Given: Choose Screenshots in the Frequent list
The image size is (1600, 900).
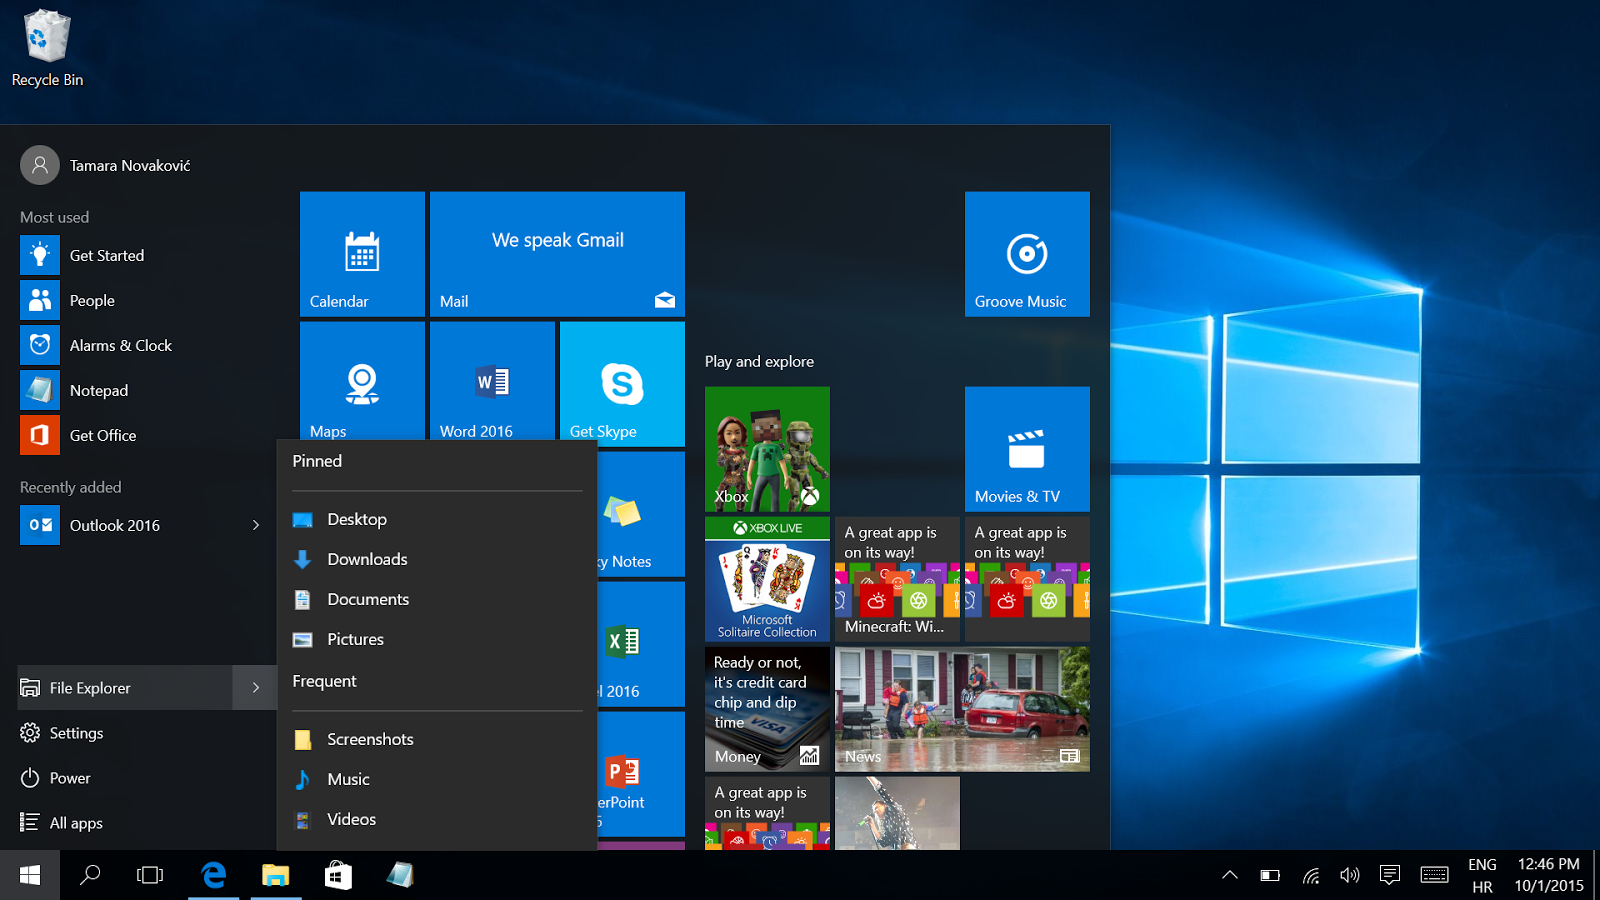Looking at the screenshot, I should pyautogui.click(x=370, y=739).
